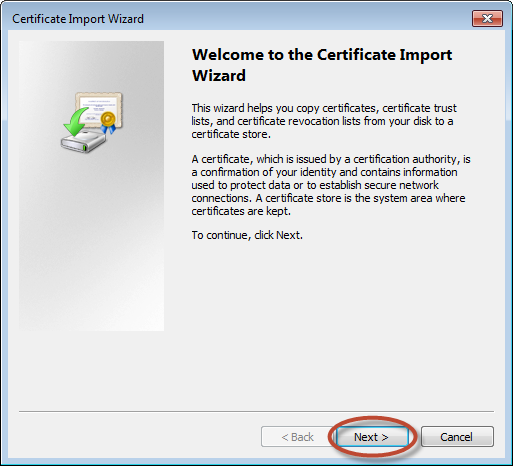The height and width of the screenshot is (466, 513).
Task: Click the grayed-out < Back button
Action: 297,437
